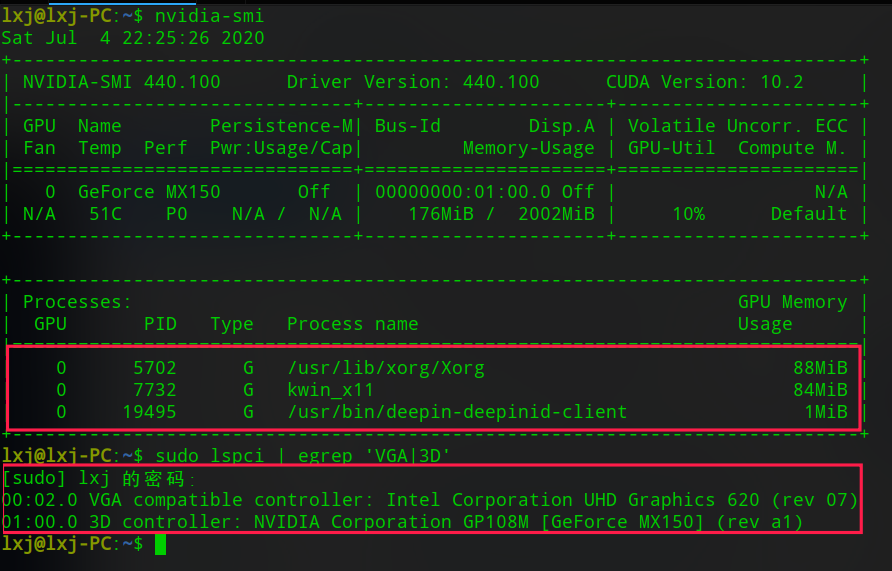892x571 pixels.
Task: Click 'Pwr:Usage/Cap' header text
Action: coord(281,148)
